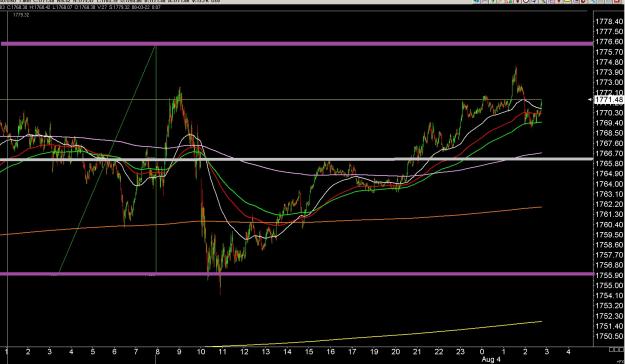This screenshot has height=364, width=625.
Task: Click the 1761.30 price axis label
Action: click(x=609, y=214)
